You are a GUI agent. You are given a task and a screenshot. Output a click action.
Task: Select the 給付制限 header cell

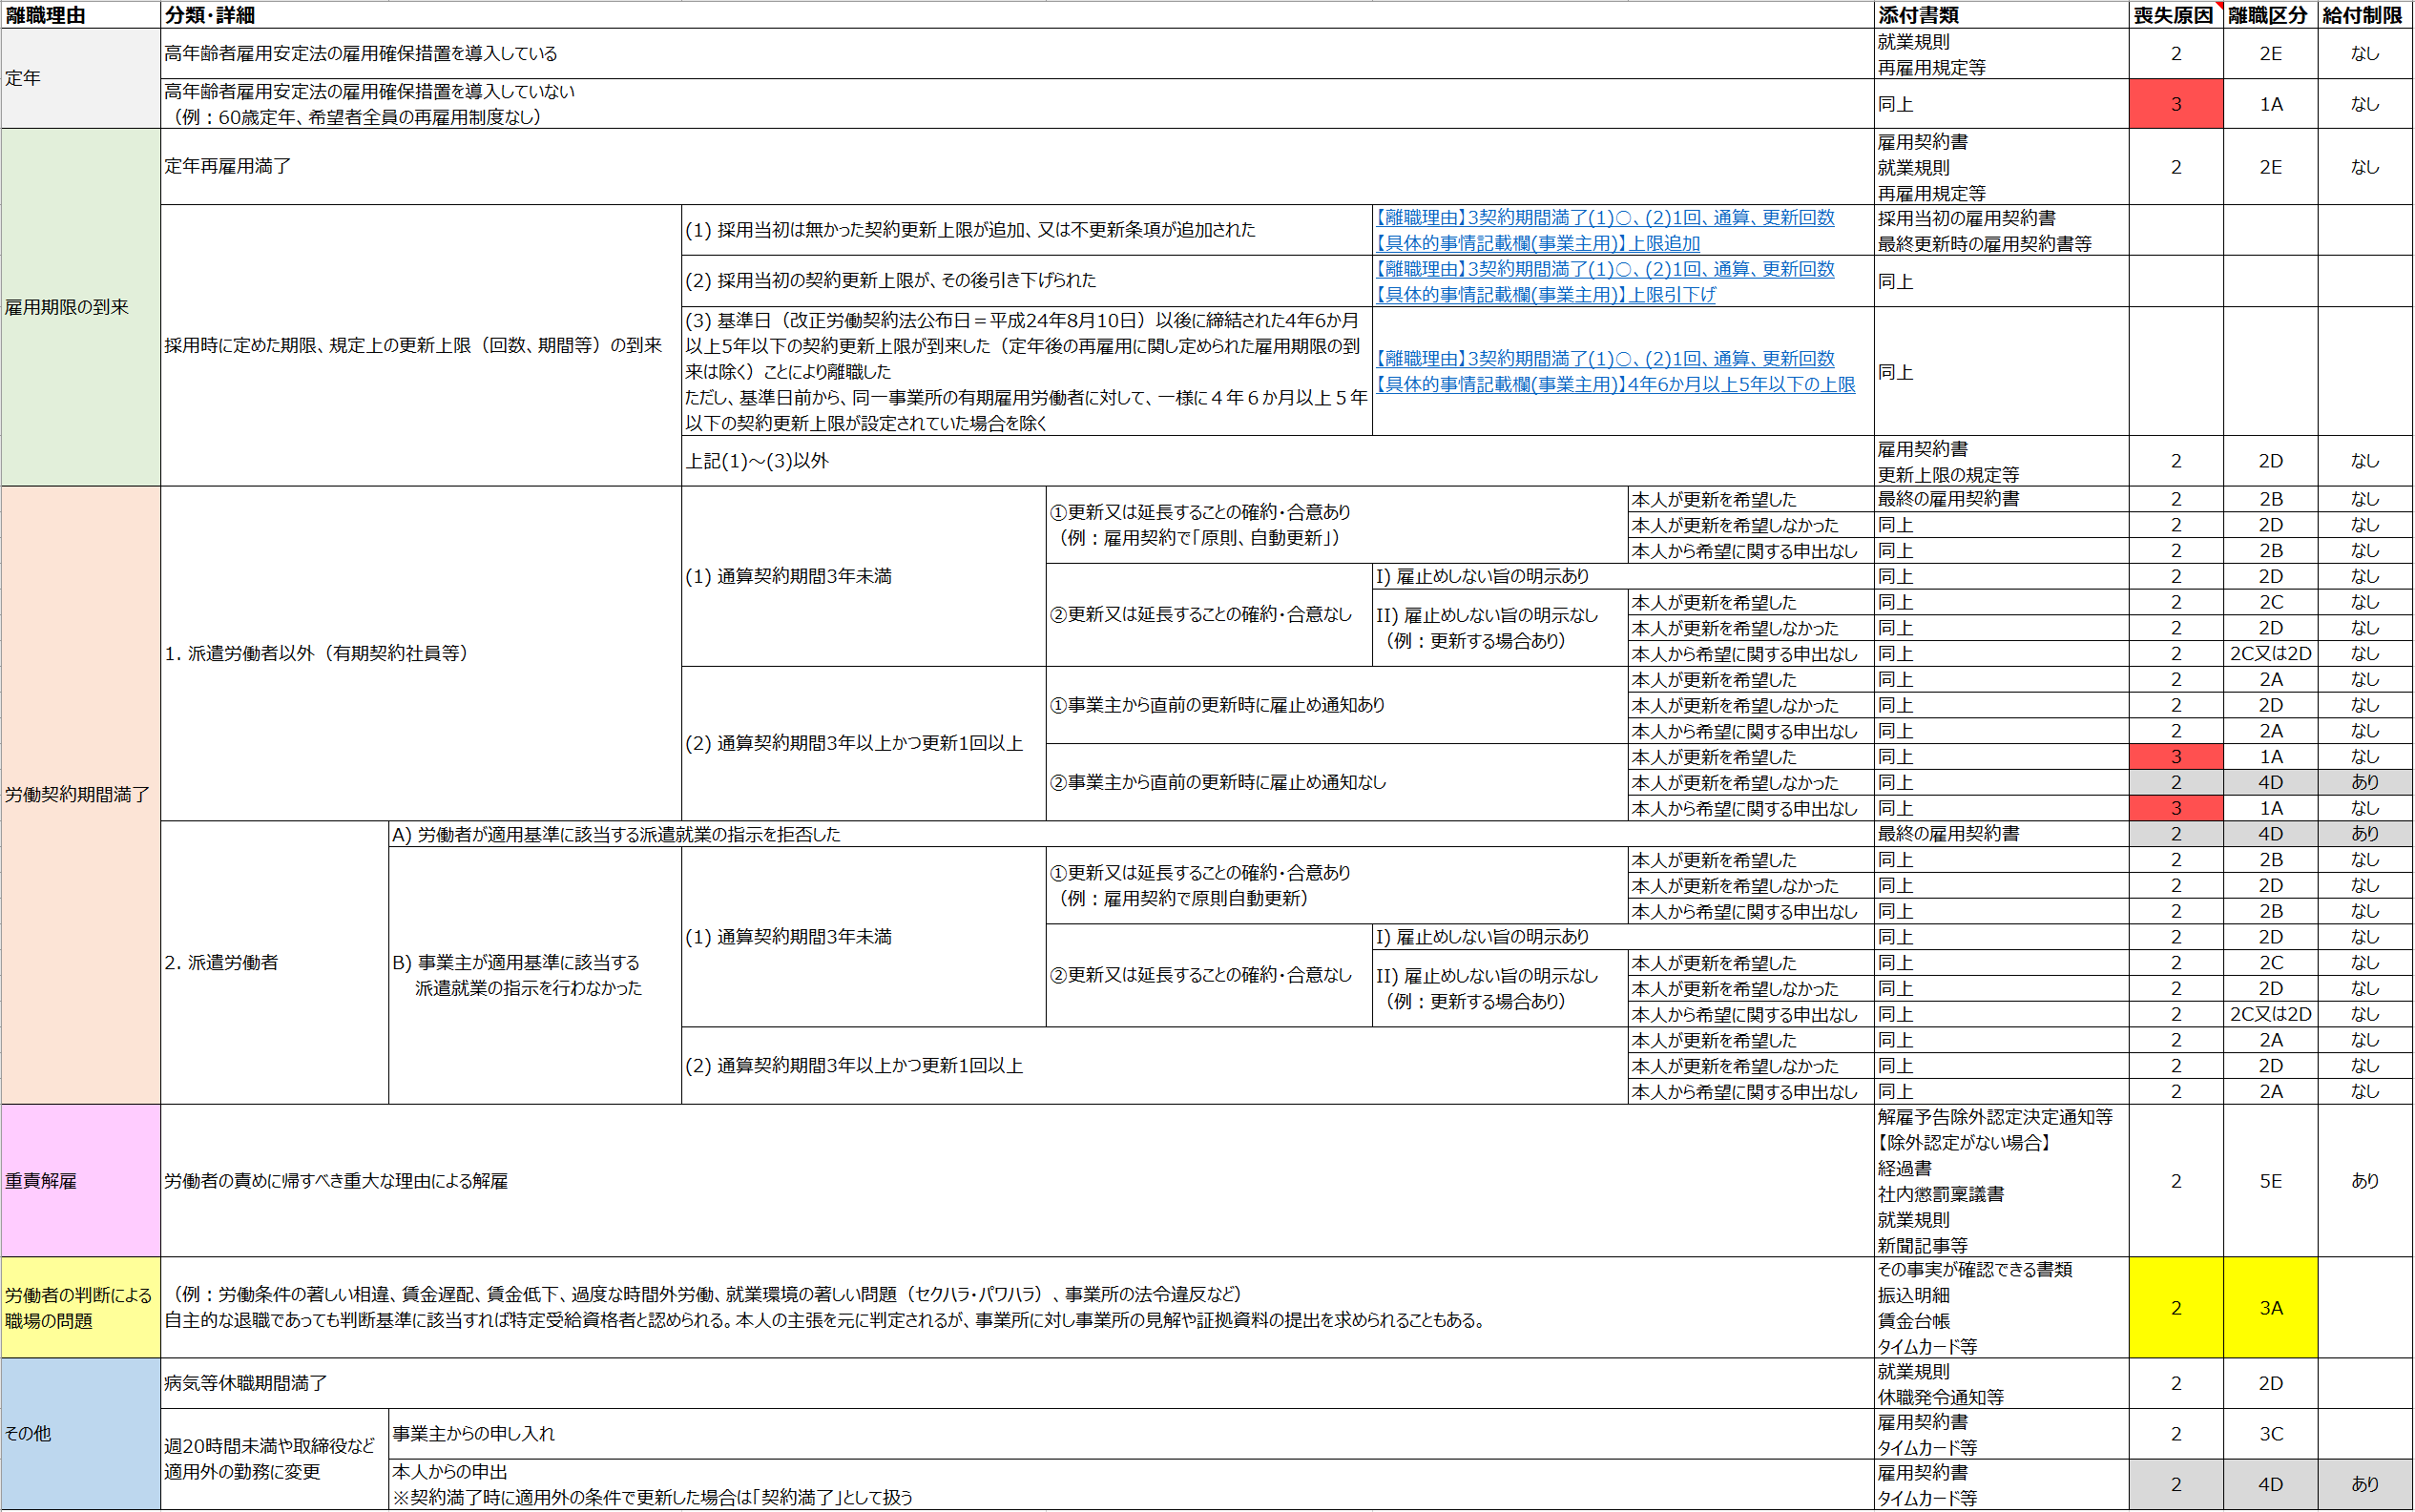coord(2365,15)
